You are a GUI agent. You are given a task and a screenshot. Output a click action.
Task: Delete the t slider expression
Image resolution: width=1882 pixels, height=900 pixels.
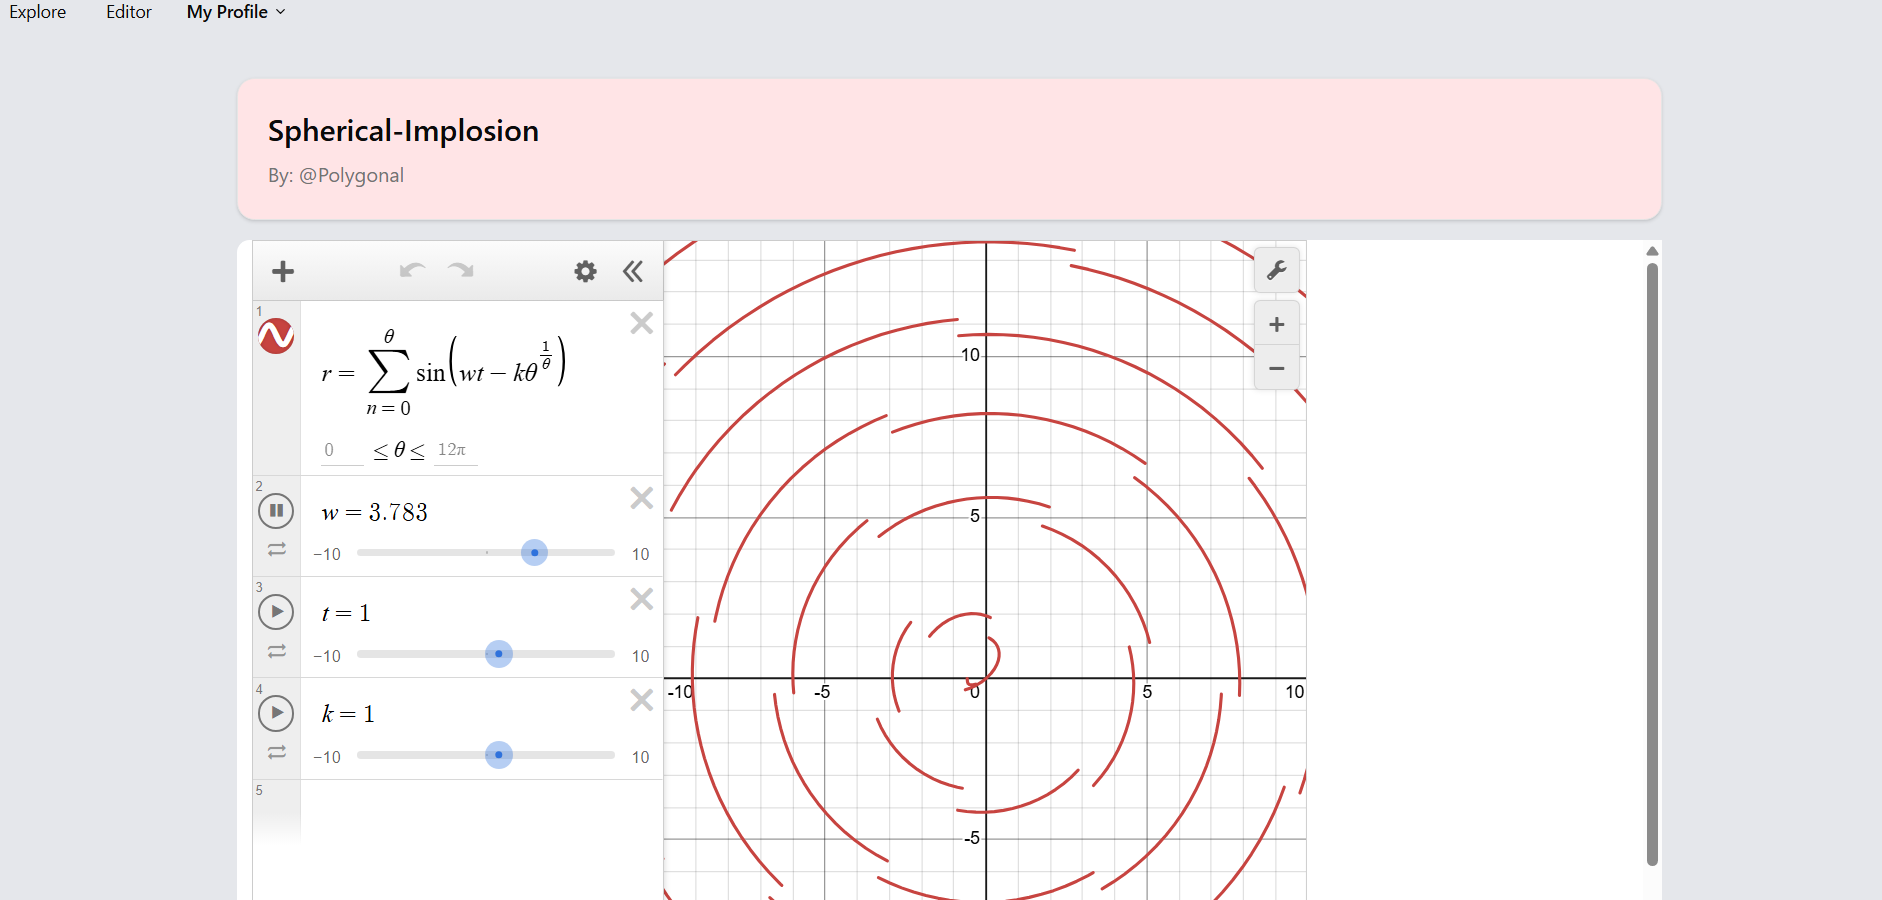click(642, 599)
